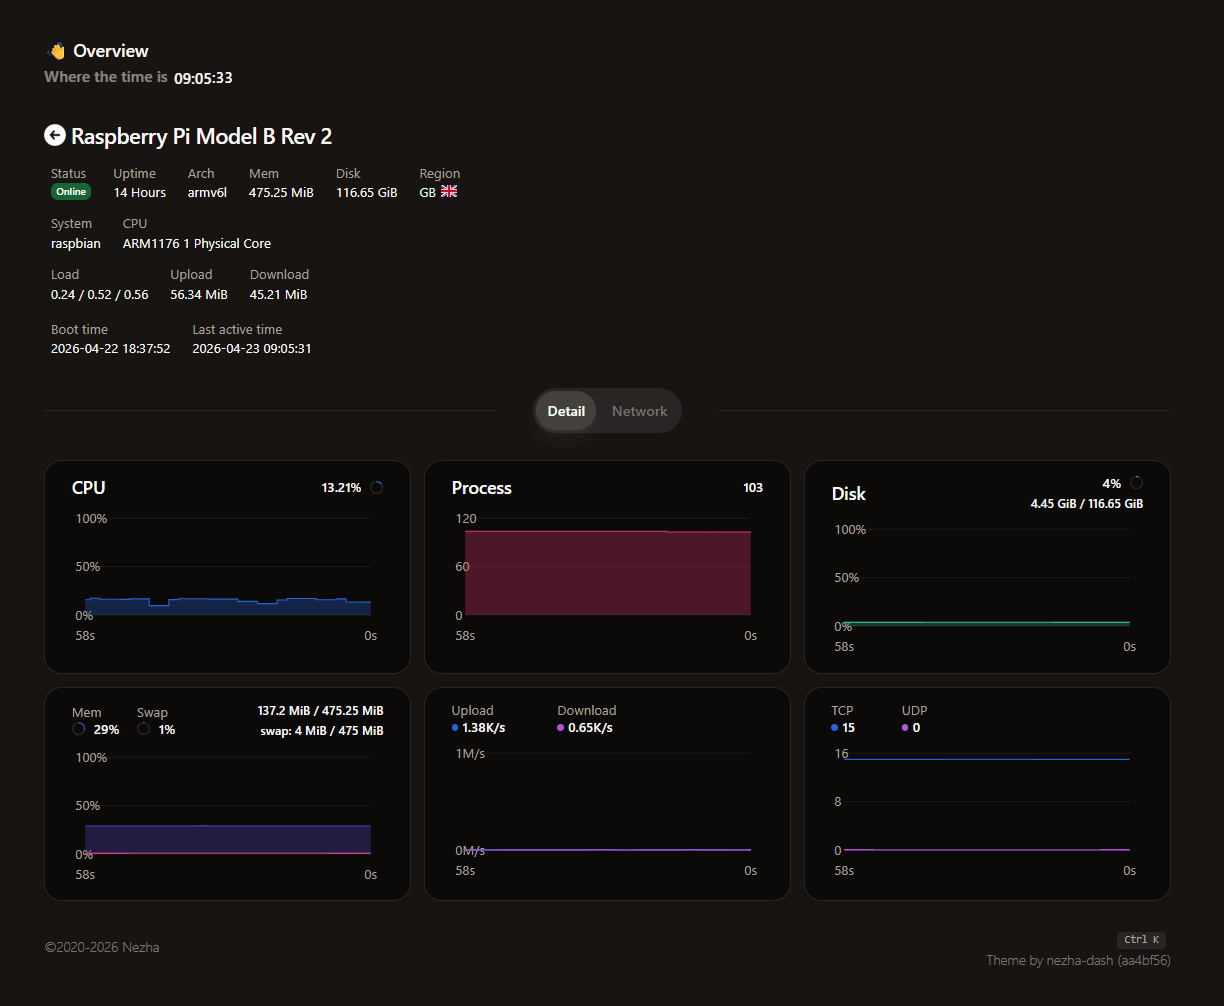Click the red Process chart area
Viewport: 1224px width, 1006px height.
point(608,573)
